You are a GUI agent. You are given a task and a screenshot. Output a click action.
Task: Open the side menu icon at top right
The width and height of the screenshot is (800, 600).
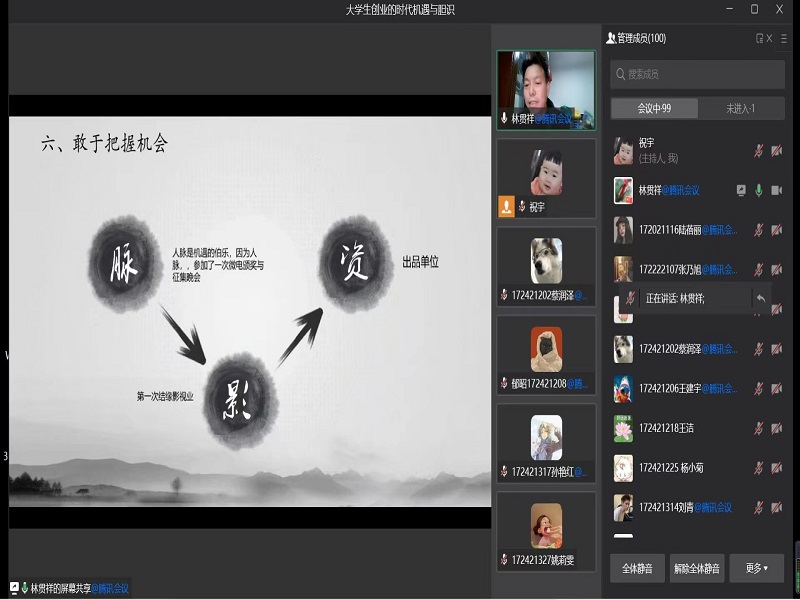pos(784,38)
